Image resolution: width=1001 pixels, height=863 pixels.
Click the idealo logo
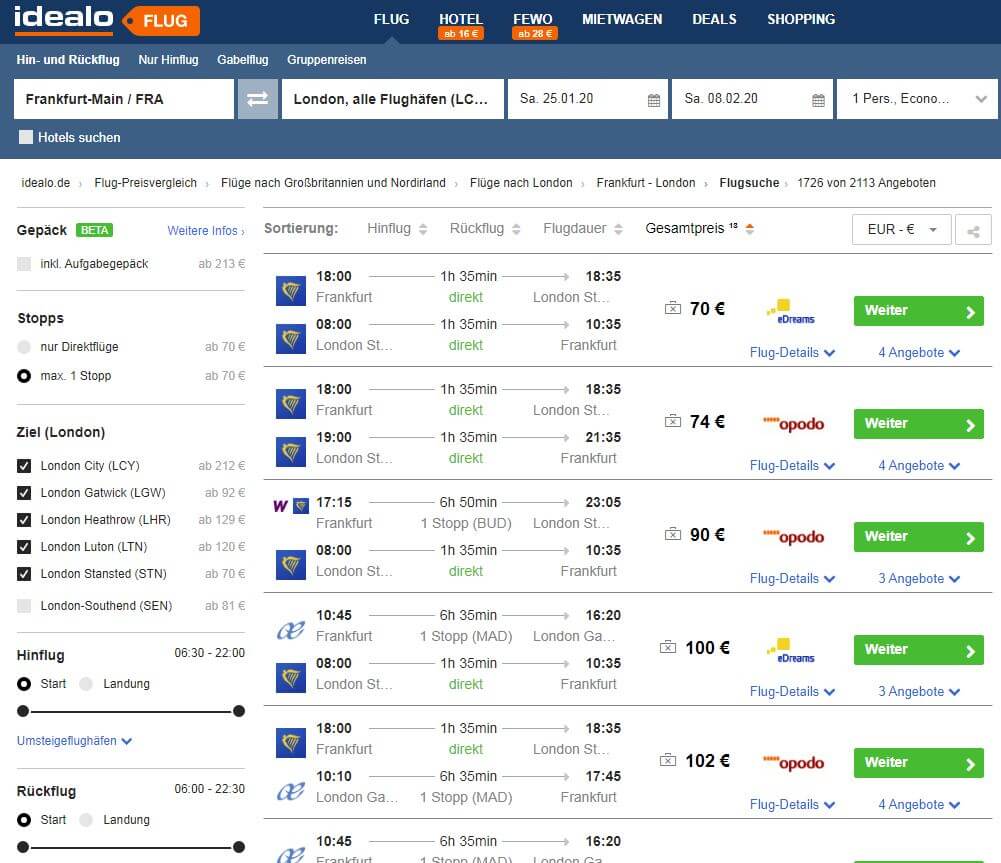[x=64, y=19]
